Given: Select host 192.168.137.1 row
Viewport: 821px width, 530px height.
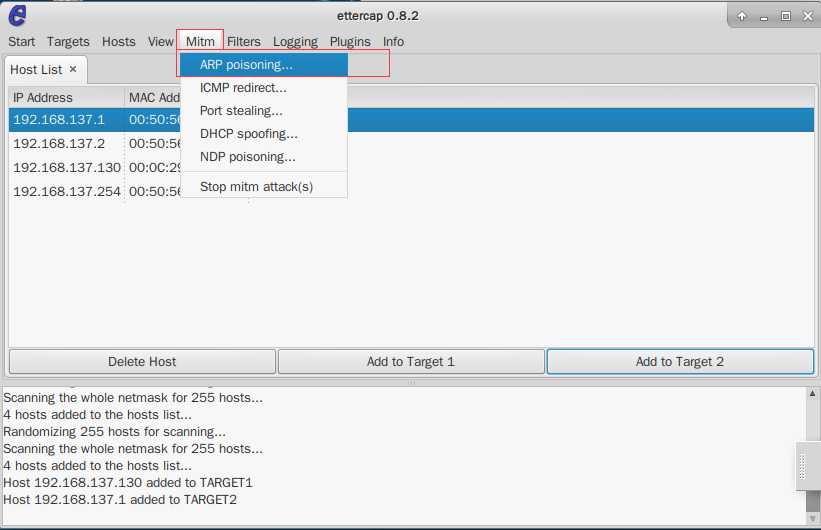Looking at the screenshot, I should tap(411, 119).
